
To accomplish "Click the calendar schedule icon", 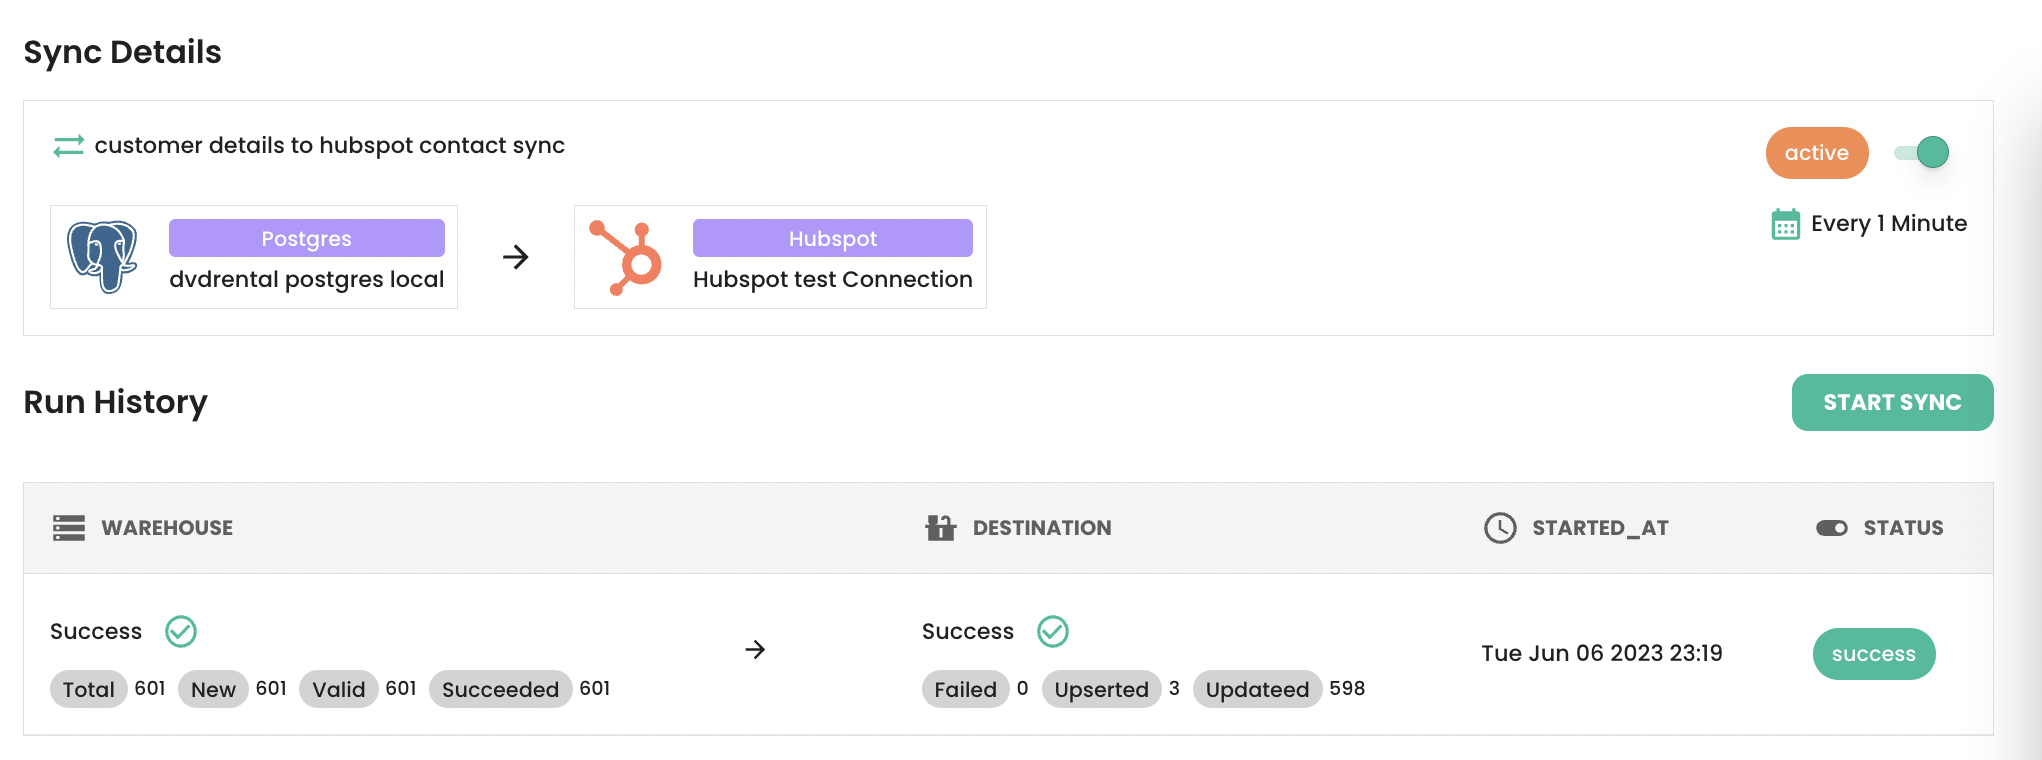I will (1785, 224).
